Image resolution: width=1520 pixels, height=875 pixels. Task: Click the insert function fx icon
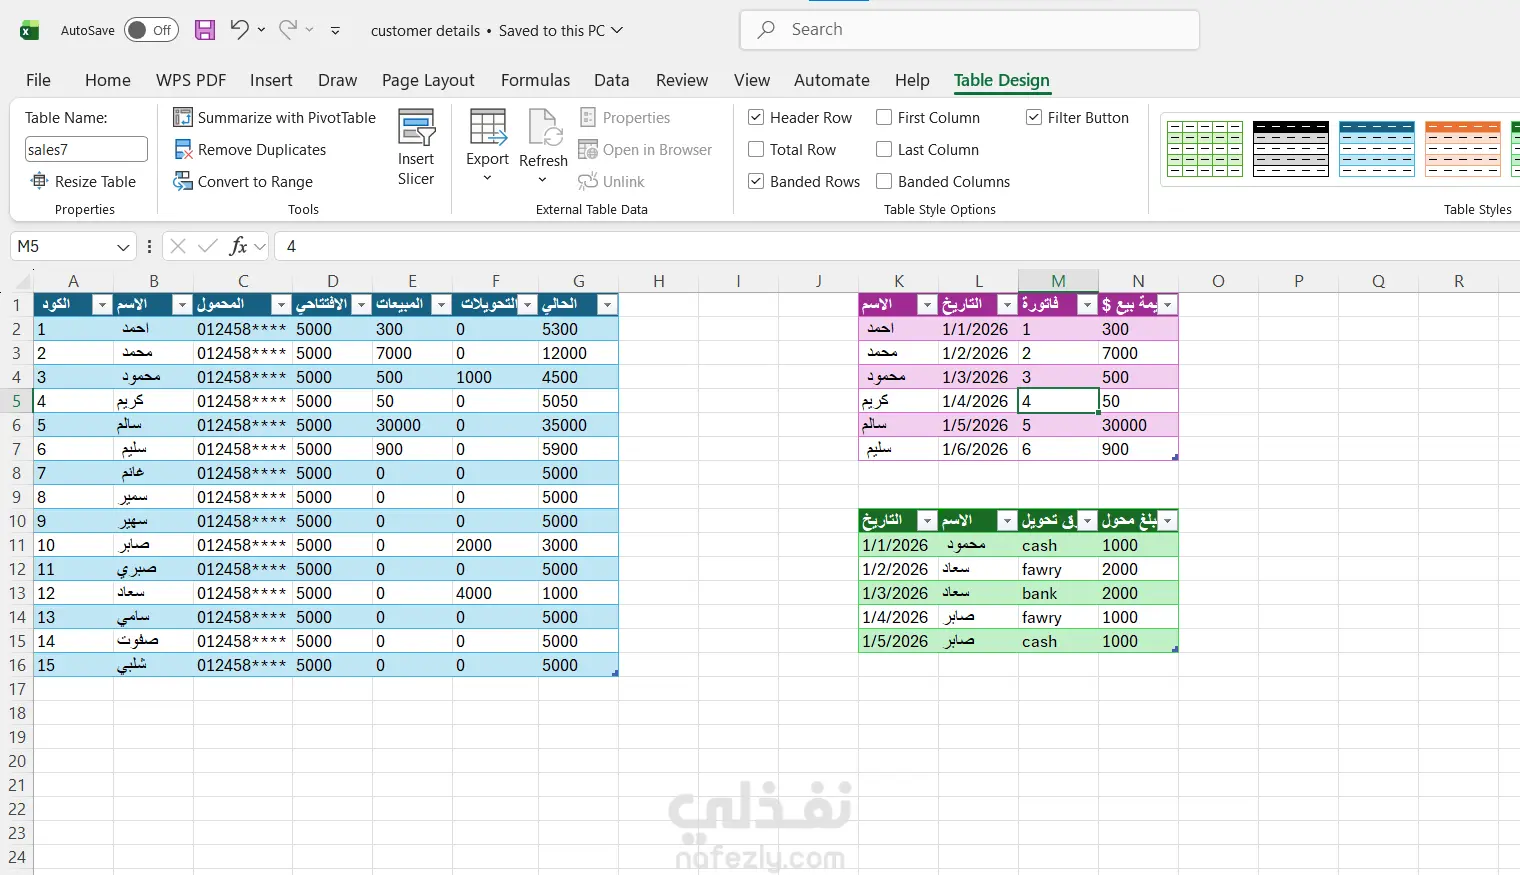tap(238, 246)
